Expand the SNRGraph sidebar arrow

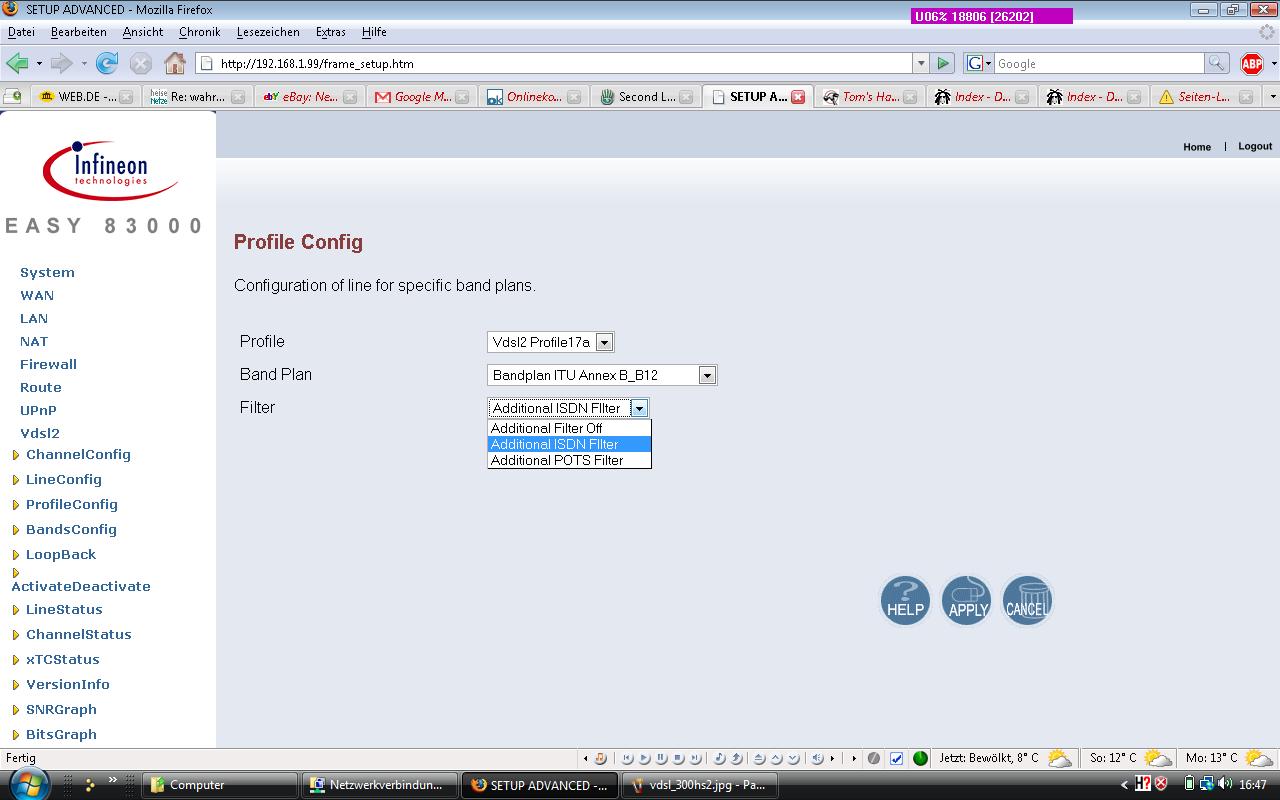coord(16,710)
